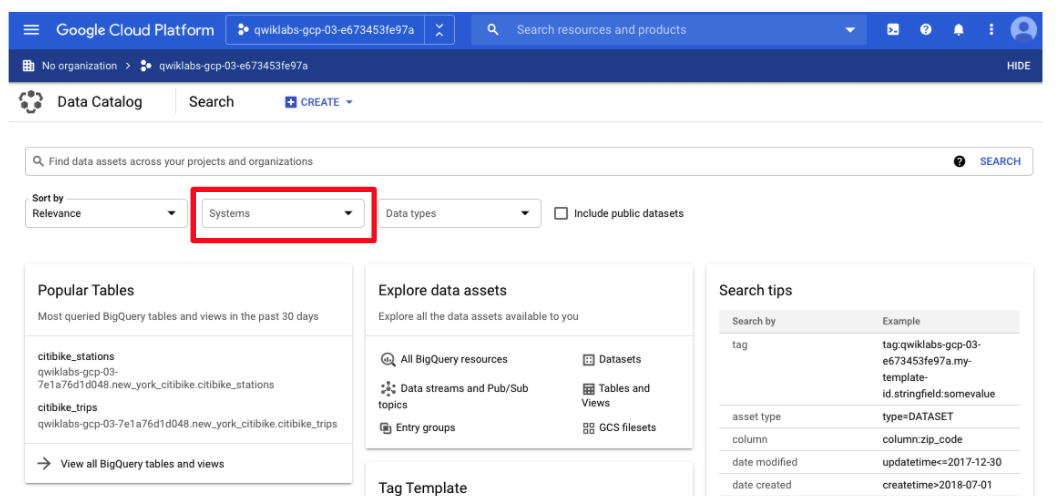This screenshot has width=1063, height=496.
Task: Click the column:zip_code example text
Action: 922,439
